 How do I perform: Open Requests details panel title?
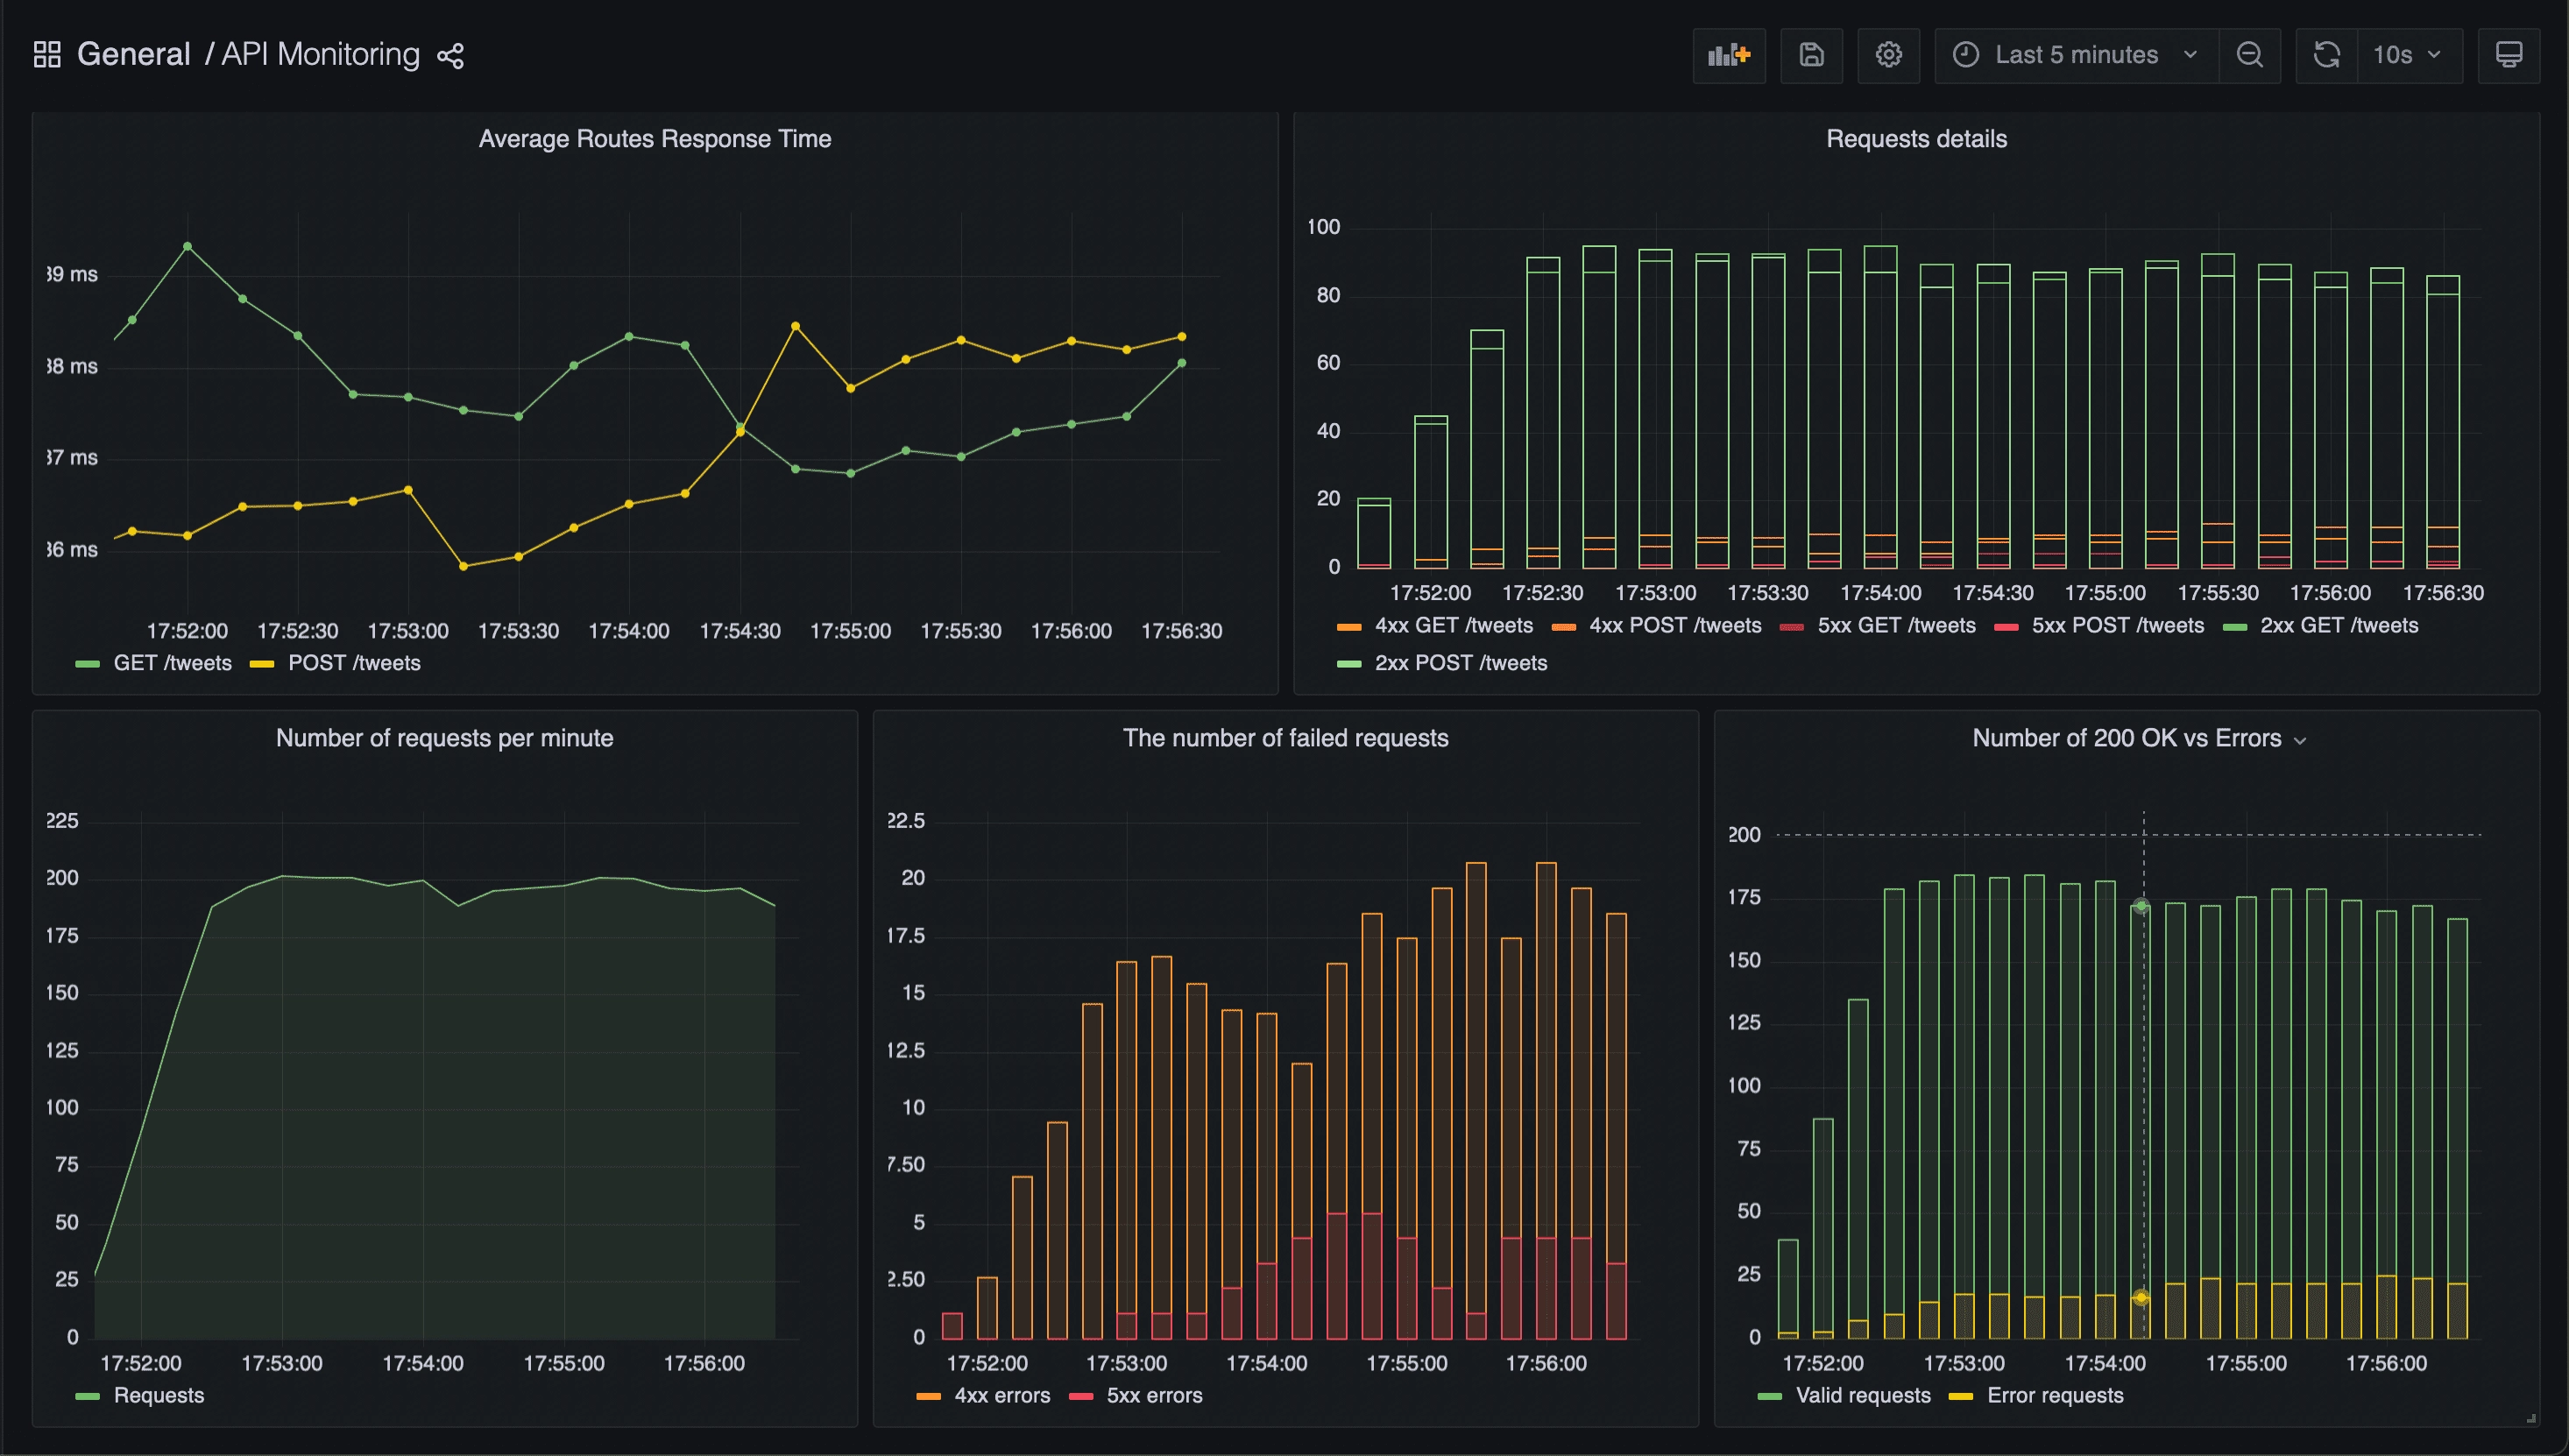click(1916, 139)
